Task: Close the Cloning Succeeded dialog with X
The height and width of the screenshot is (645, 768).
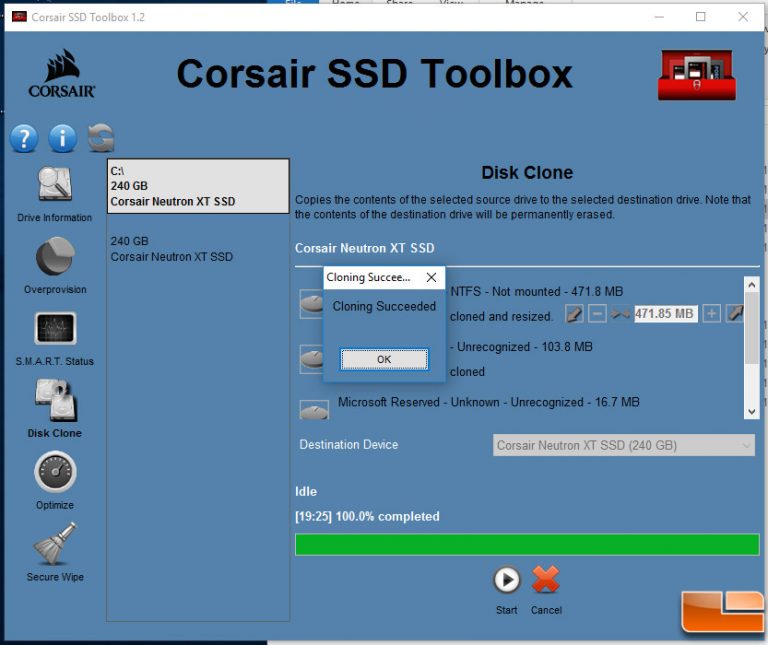Action: [x=431, y=278]
